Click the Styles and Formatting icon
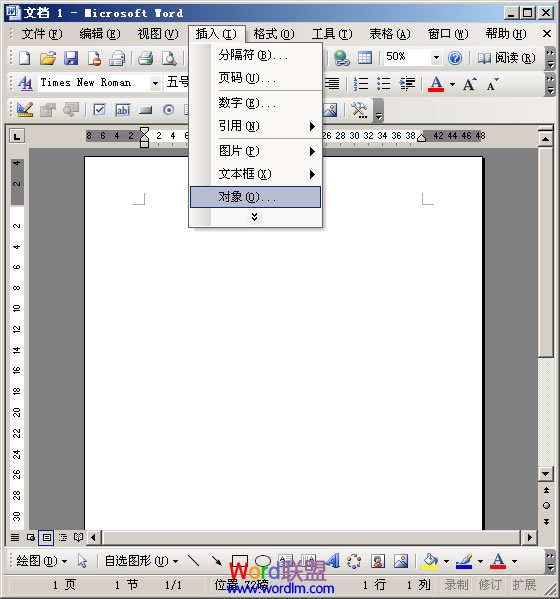This screenshot has height=599, width=560. point(25,83)
